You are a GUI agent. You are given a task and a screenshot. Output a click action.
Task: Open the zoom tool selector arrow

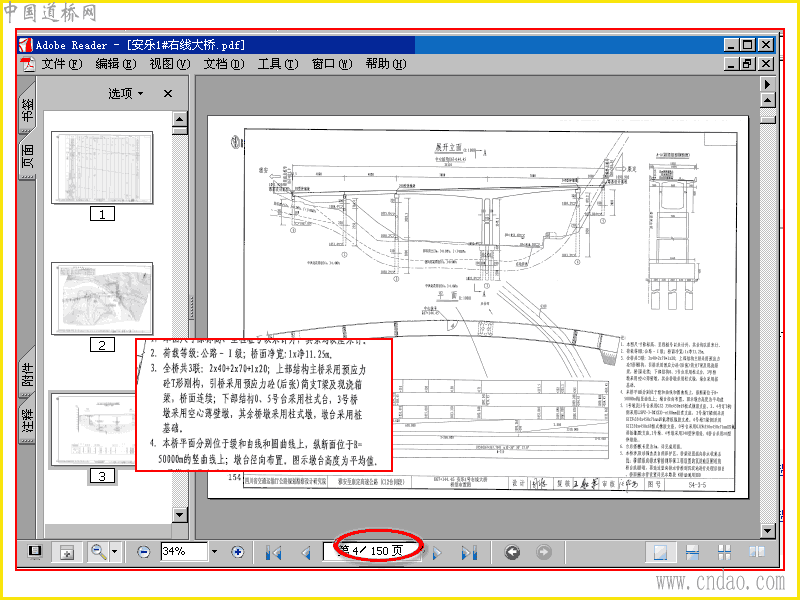(x=114, y=552)
